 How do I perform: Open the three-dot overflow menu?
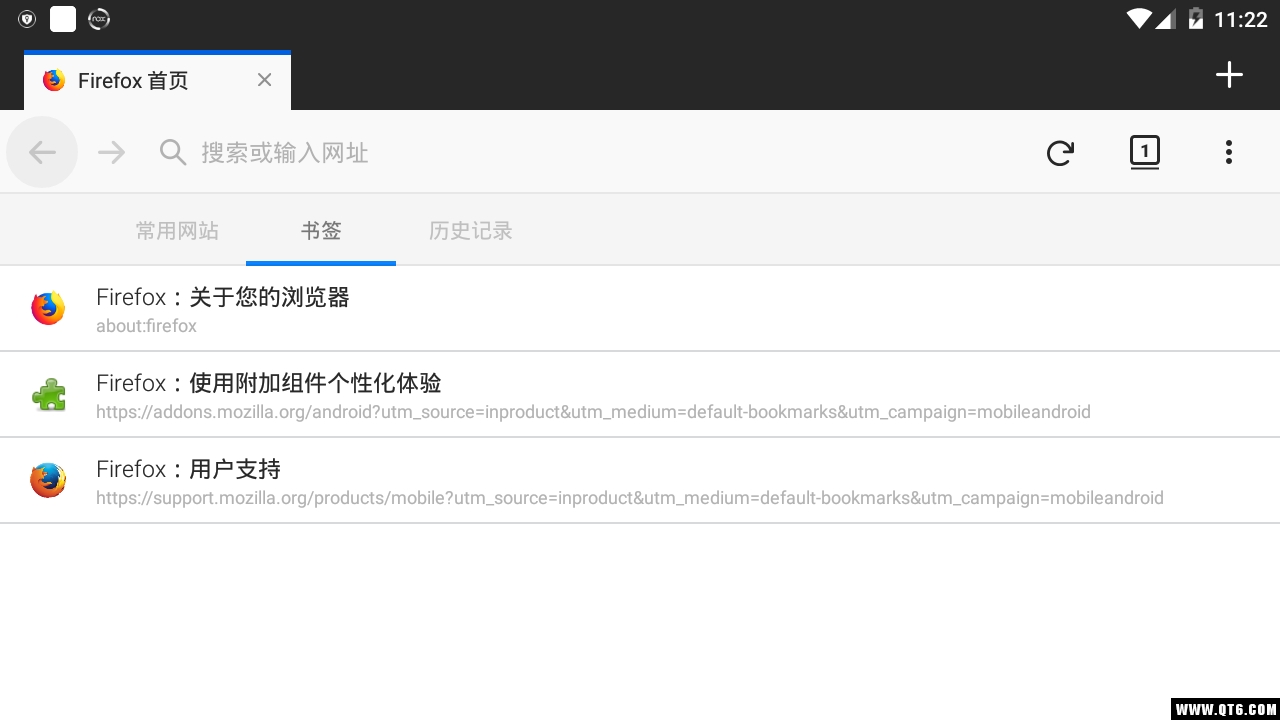tap(1229, 152)
